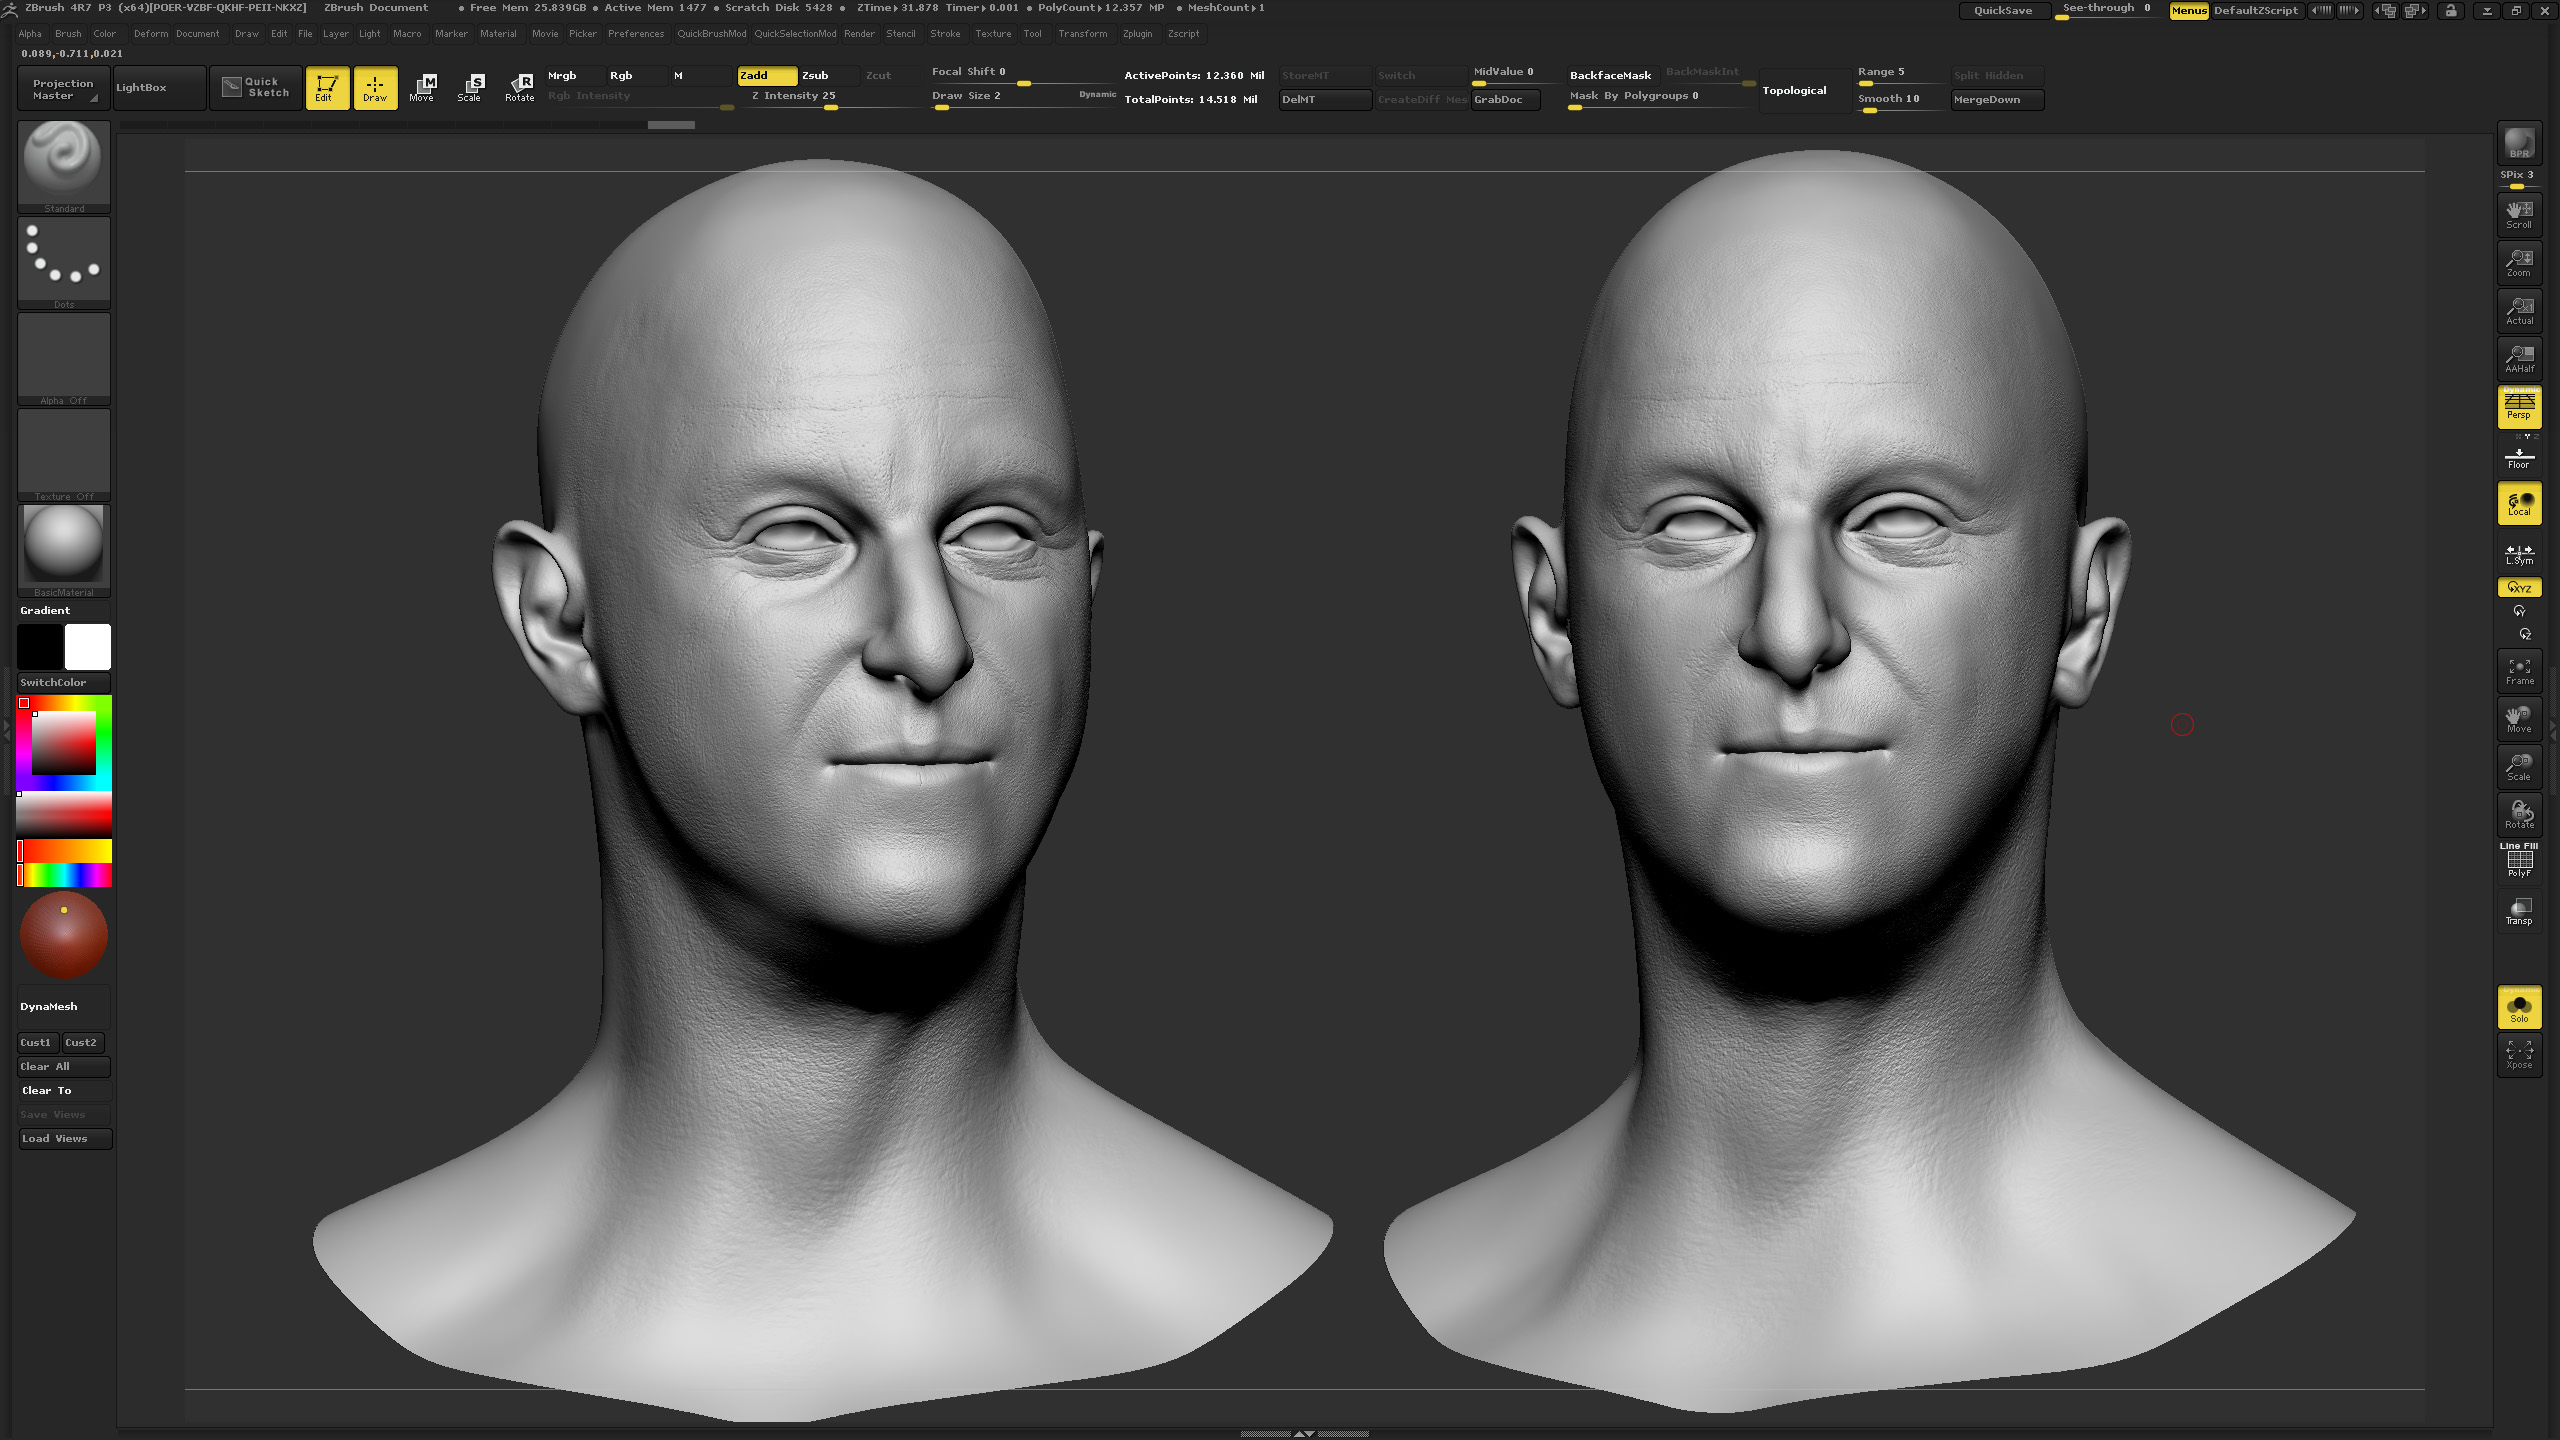This screenshot has height=1440, width=2560.
Task: Click the AAHalf zoom icon
Action: 2519,359
